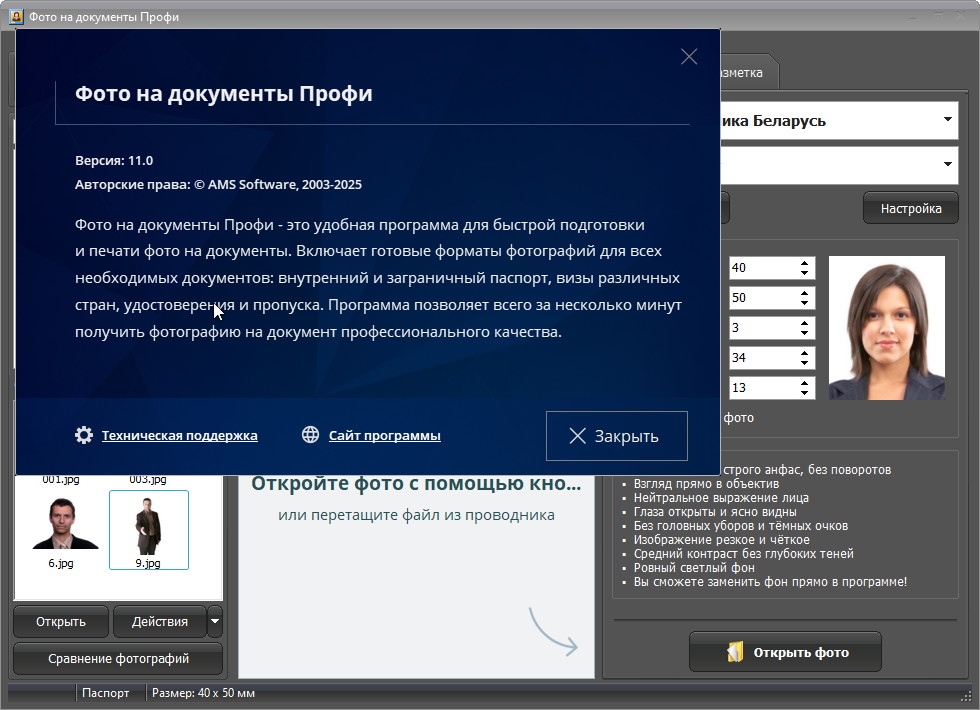Click the input field with value 50
Viewport: 980px width, 710px height.
[762, 298]
